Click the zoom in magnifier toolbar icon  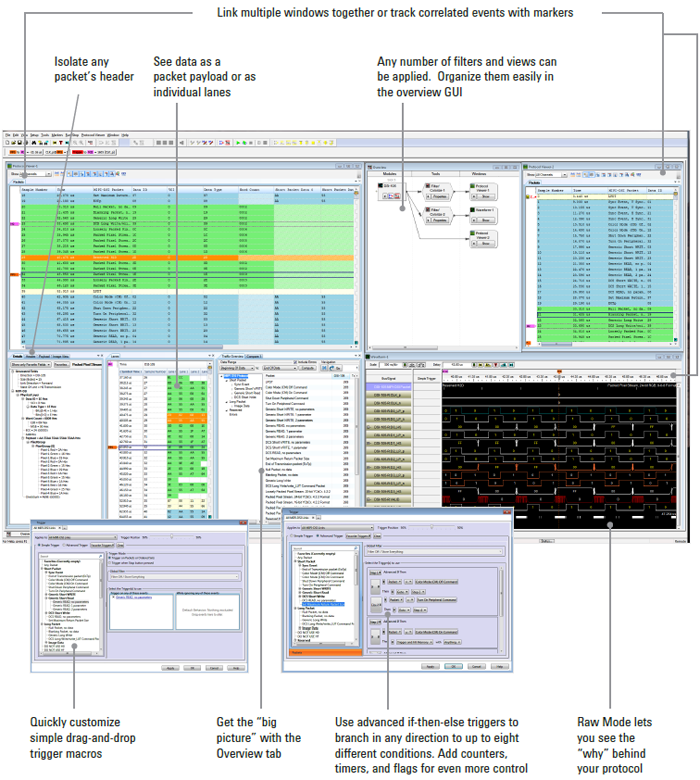pos(75,143)
